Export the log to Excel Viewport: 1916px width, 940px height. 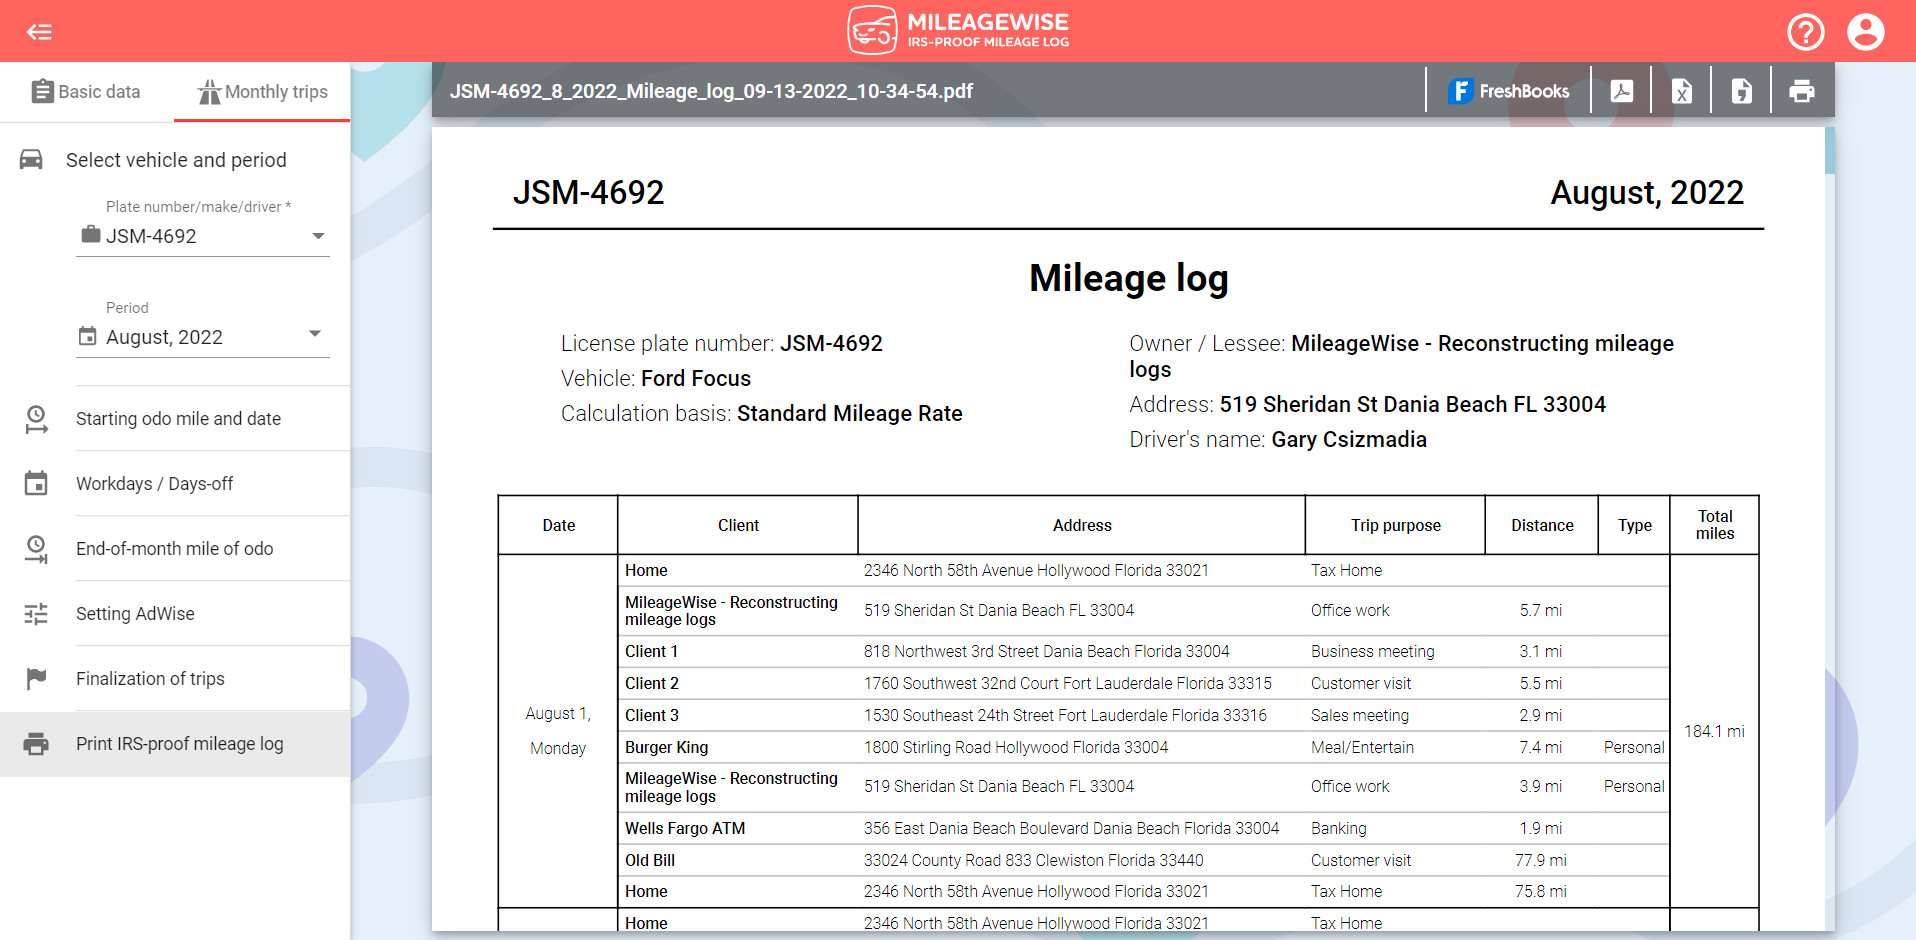[x=1682, y=91]
